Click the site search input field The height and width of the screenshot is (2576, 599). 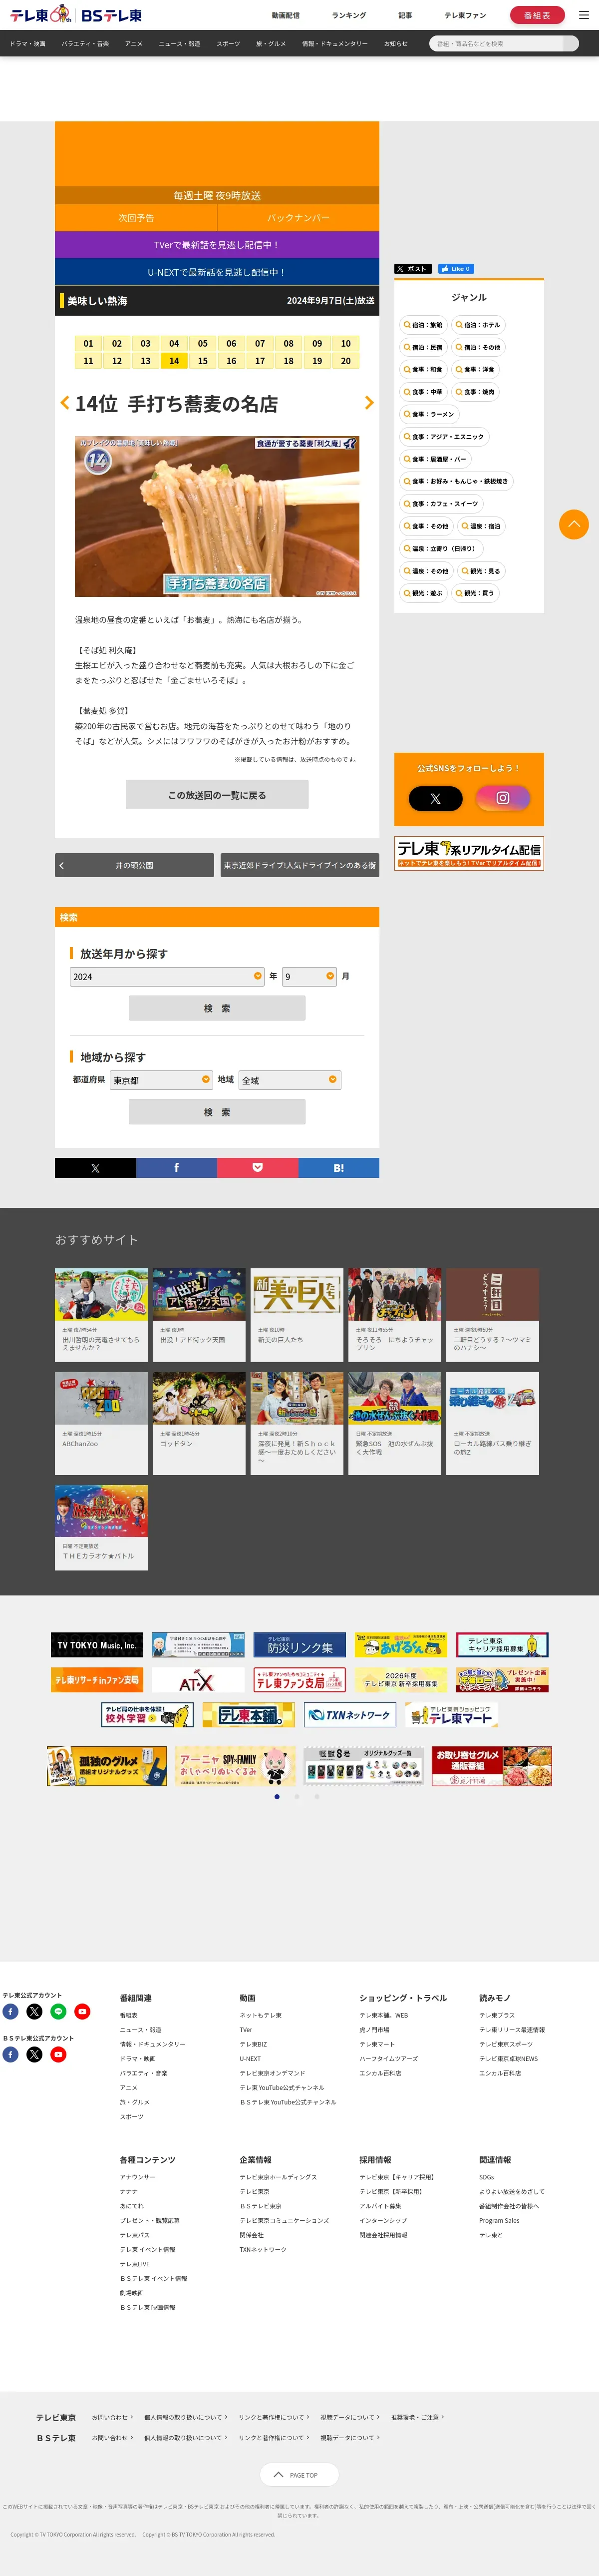point(497,44)
